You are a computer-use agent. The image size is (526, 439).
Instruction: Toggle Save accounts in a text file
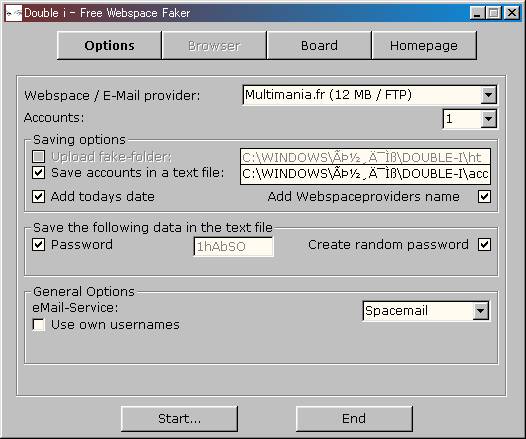tap(39, 173)
